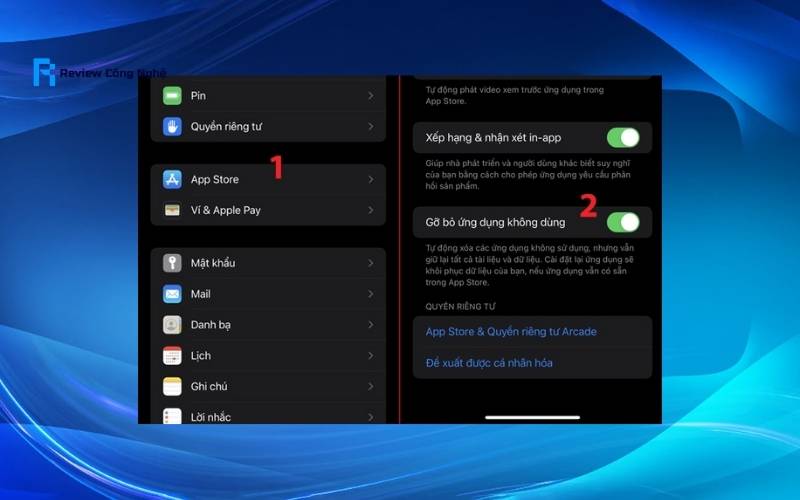Toggle Gỡ bỏ ứng dụng không dùng switch
The image size is (800, 500).
(623, 222)
